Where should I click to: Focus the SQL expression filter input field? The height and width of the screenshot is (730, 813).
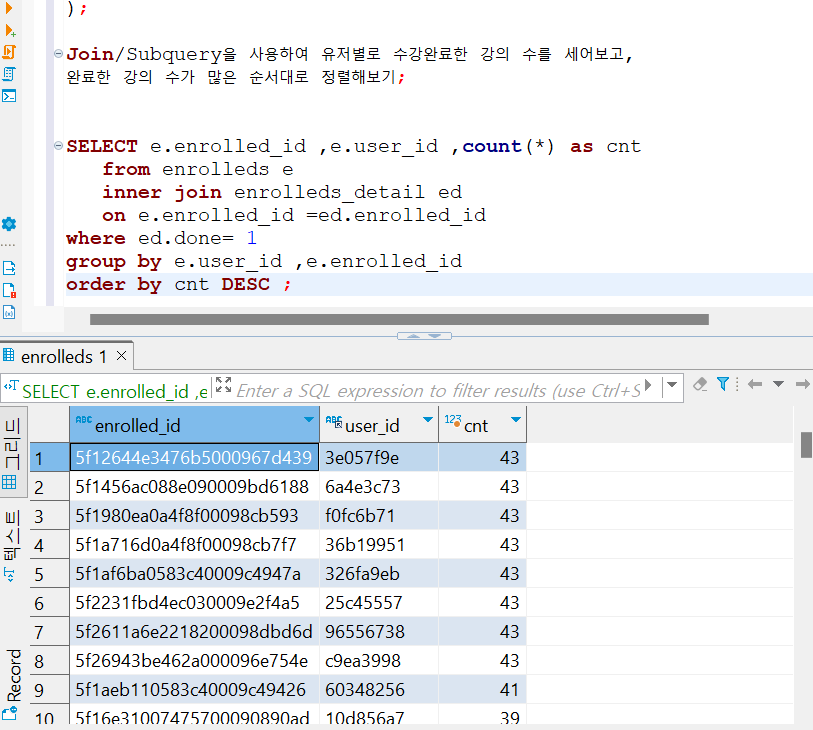pos(438,390)
